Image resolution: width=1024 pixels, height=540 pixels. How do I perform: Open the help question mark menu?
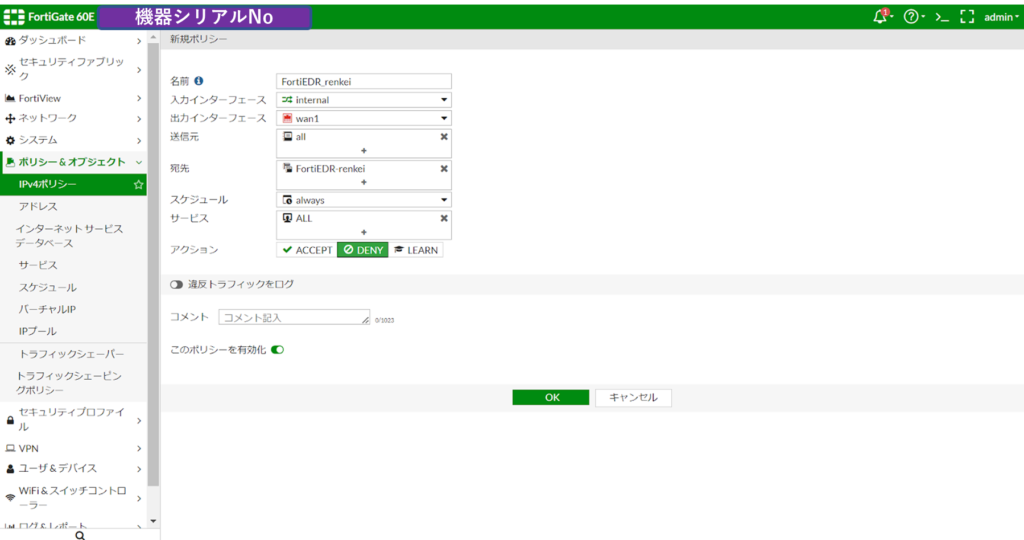pos(911,17)
